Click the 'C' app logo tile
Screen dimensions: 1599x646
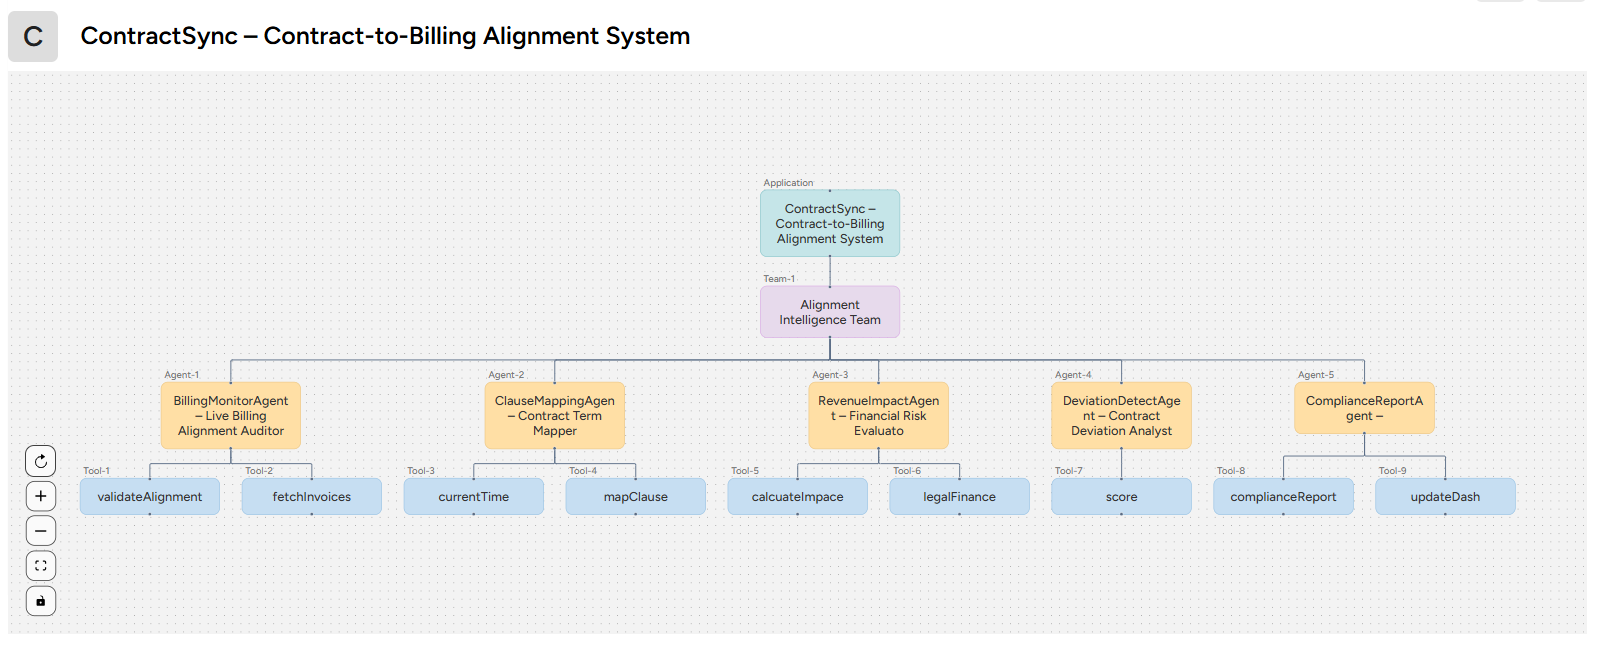click(33, 37)
